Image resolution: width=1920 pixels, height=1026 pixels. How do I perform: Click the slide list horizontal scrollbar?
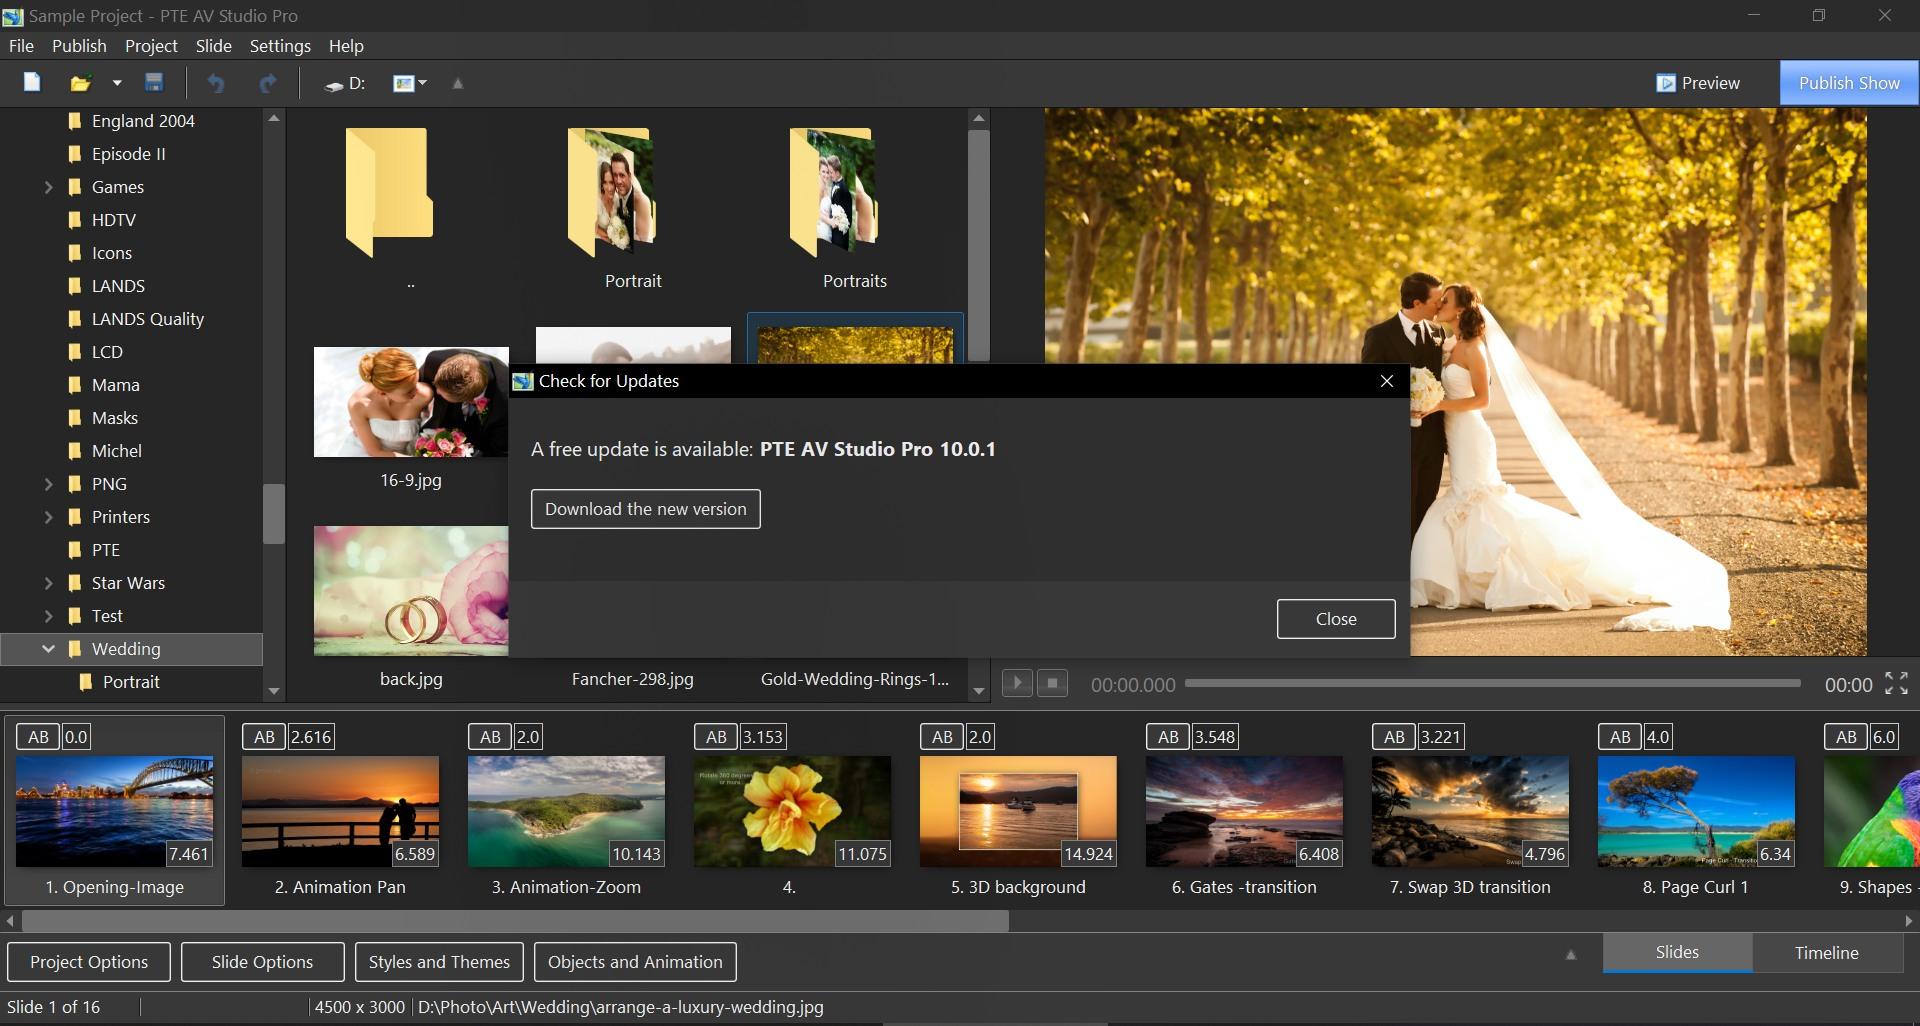point(515,921)
